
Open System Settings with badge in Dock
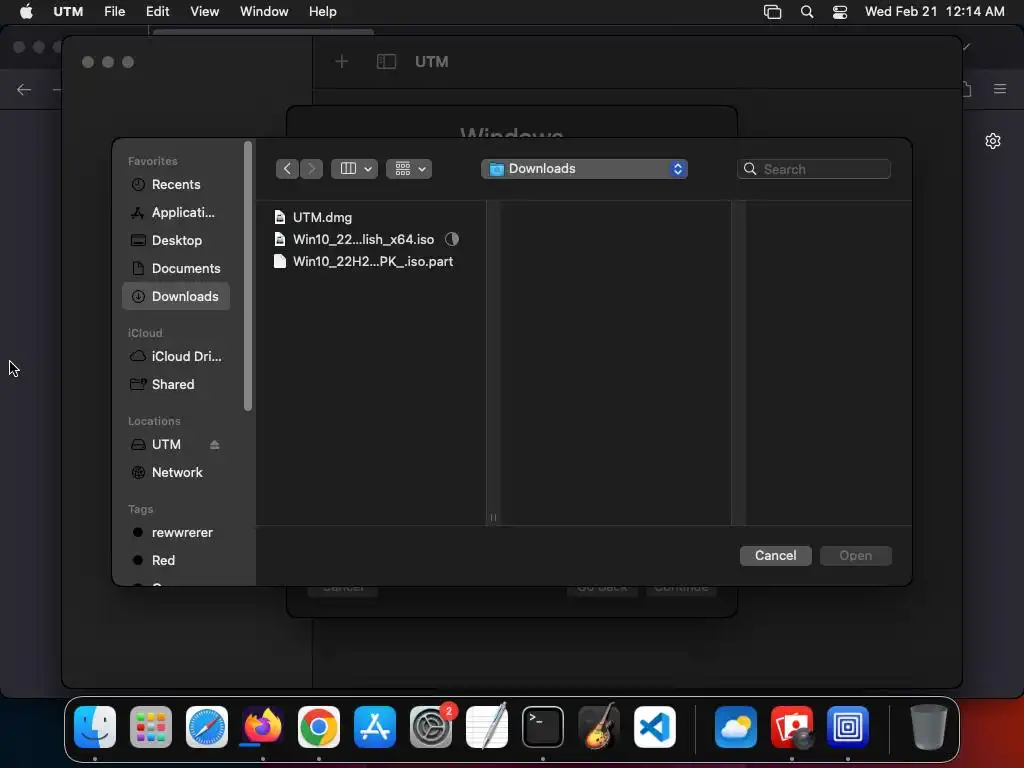coord(431,727)
